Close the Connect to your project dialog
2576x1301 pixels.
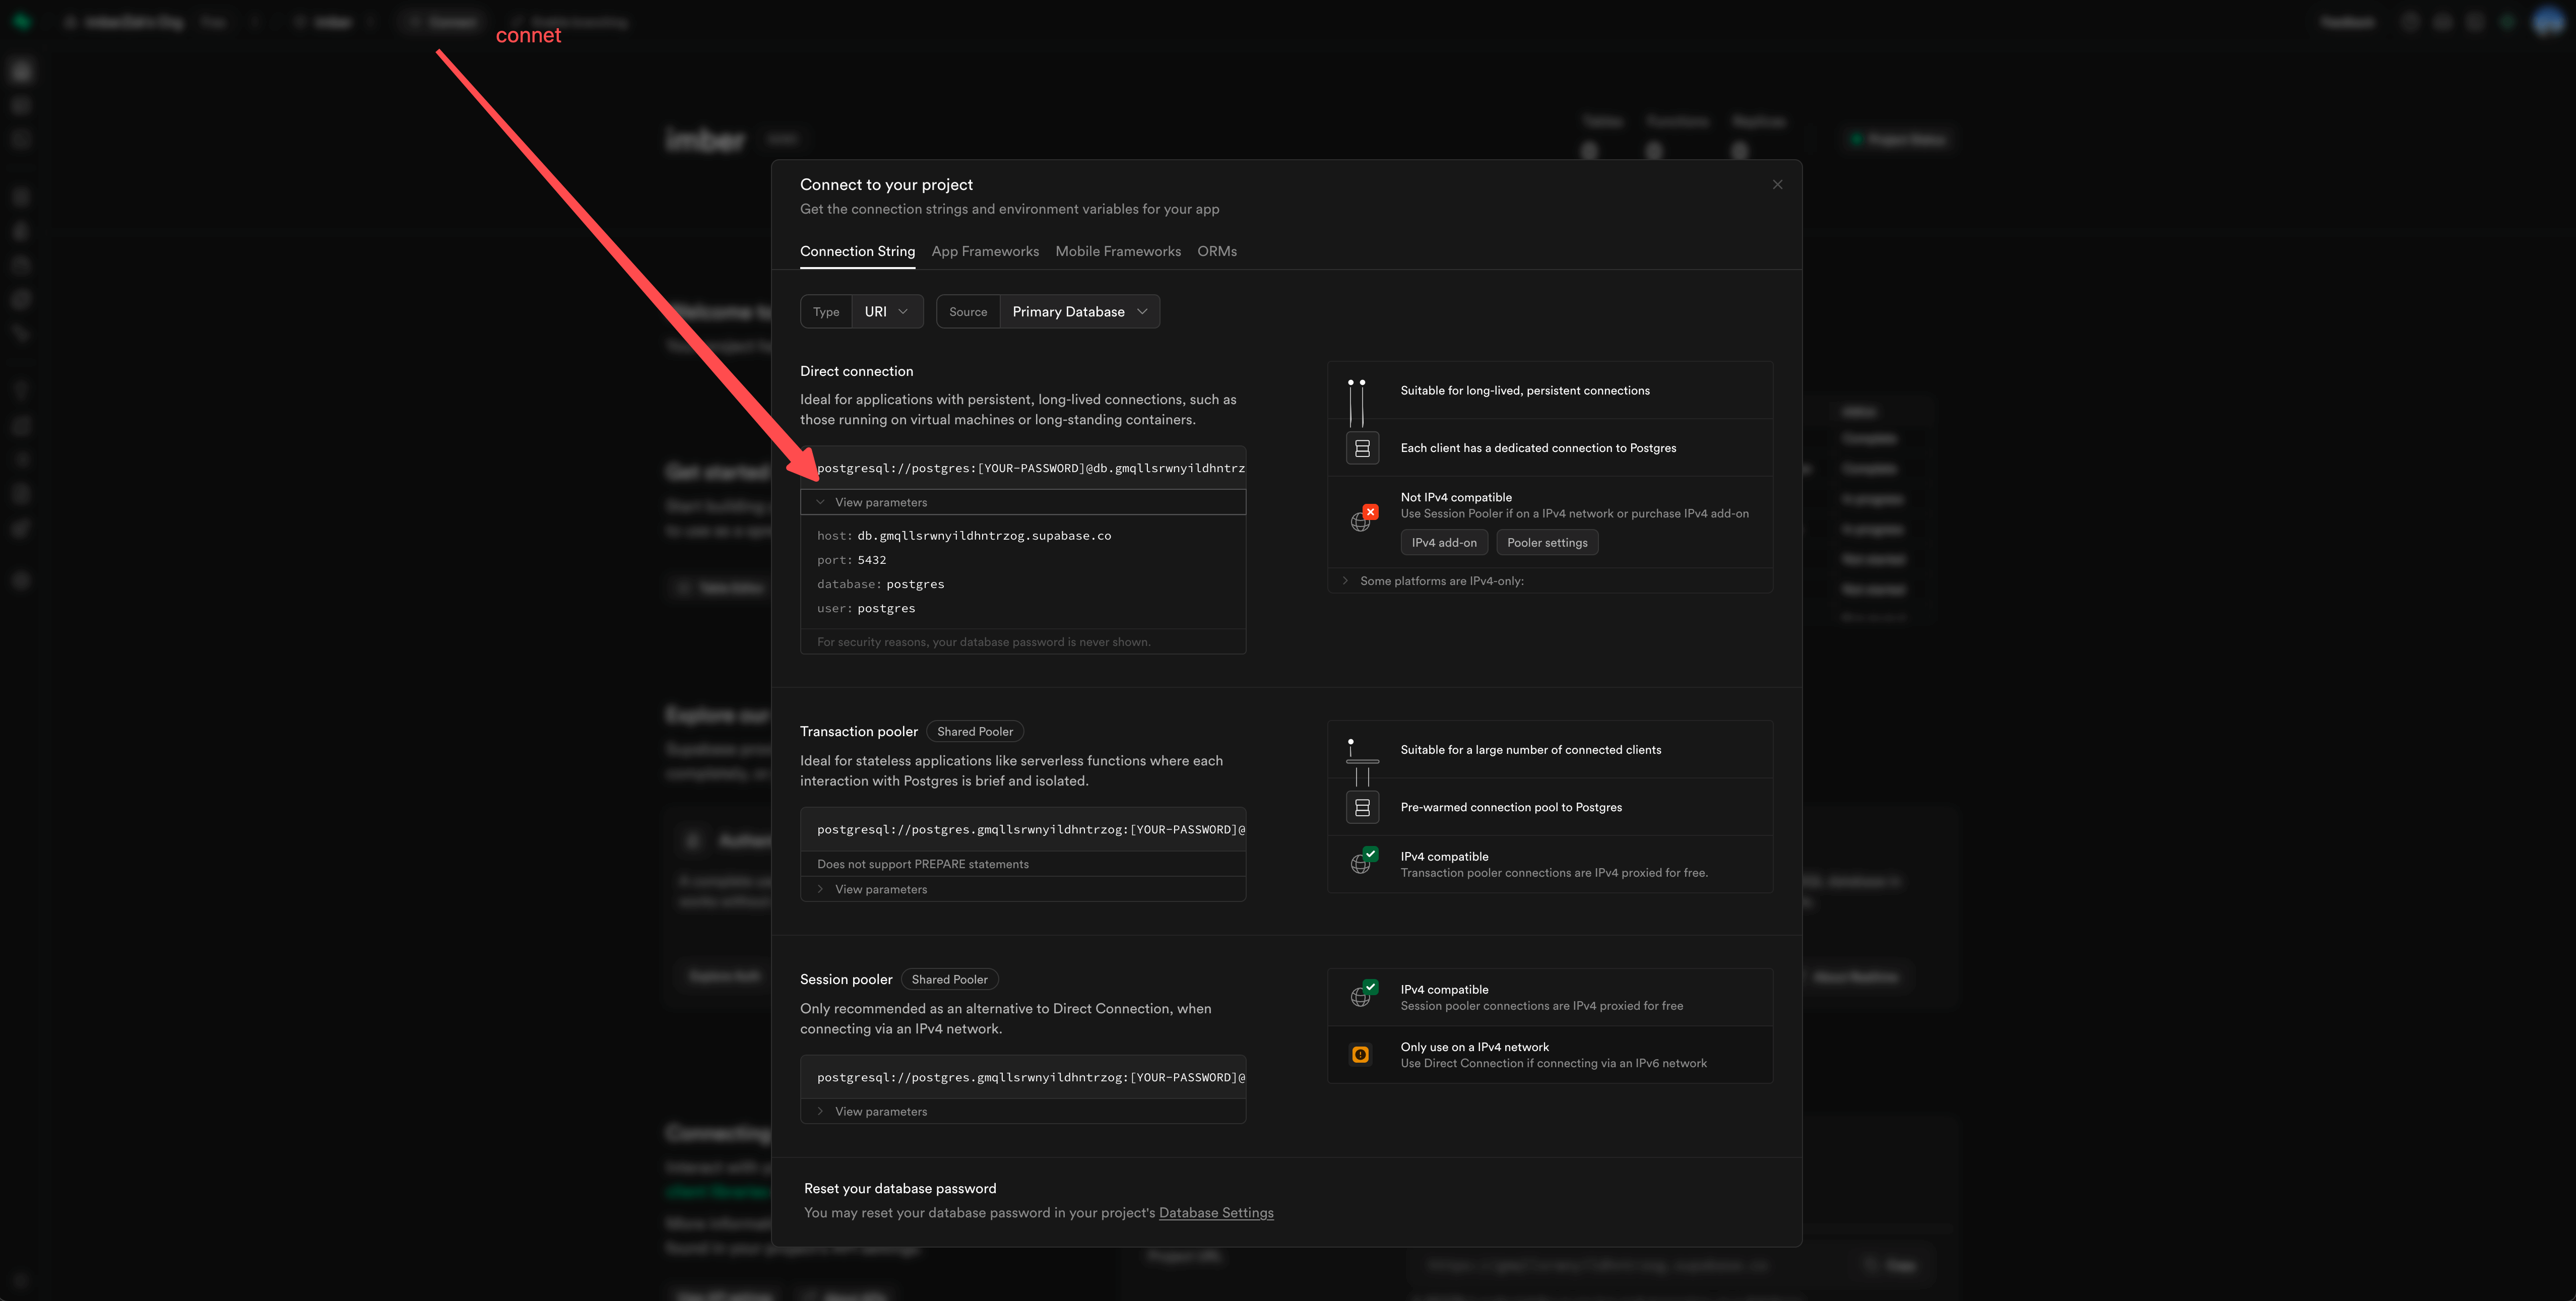1777,185
